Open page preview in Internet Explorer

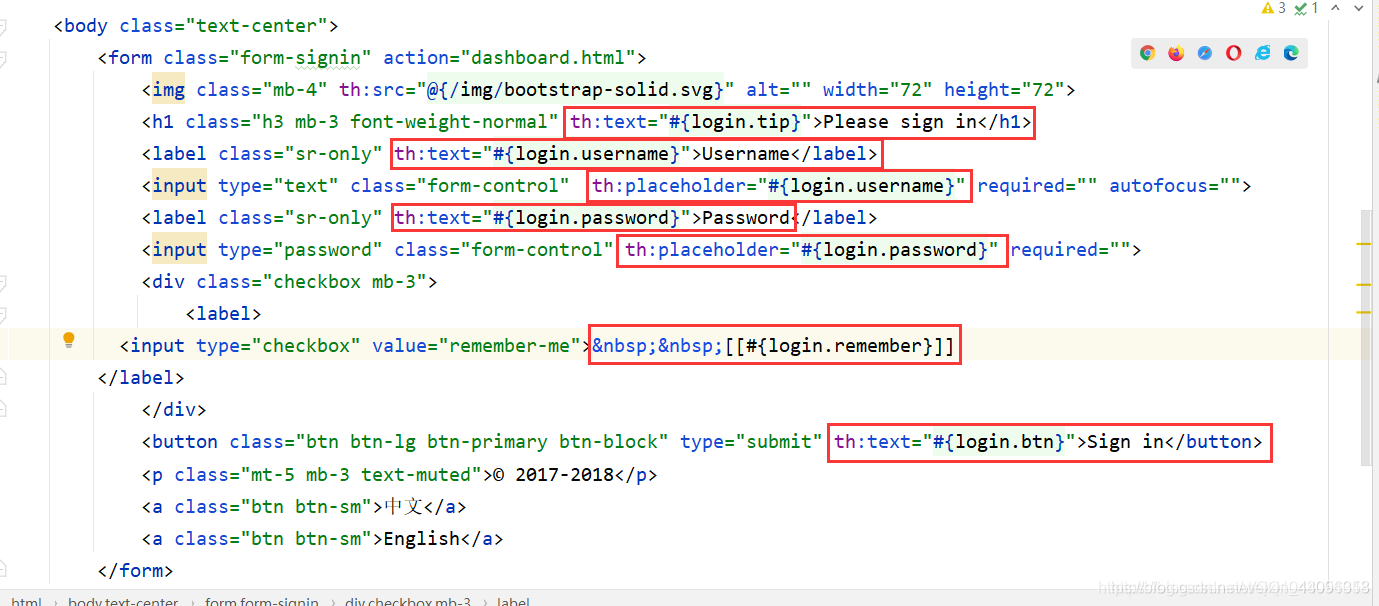click(x=1263, y=53)
